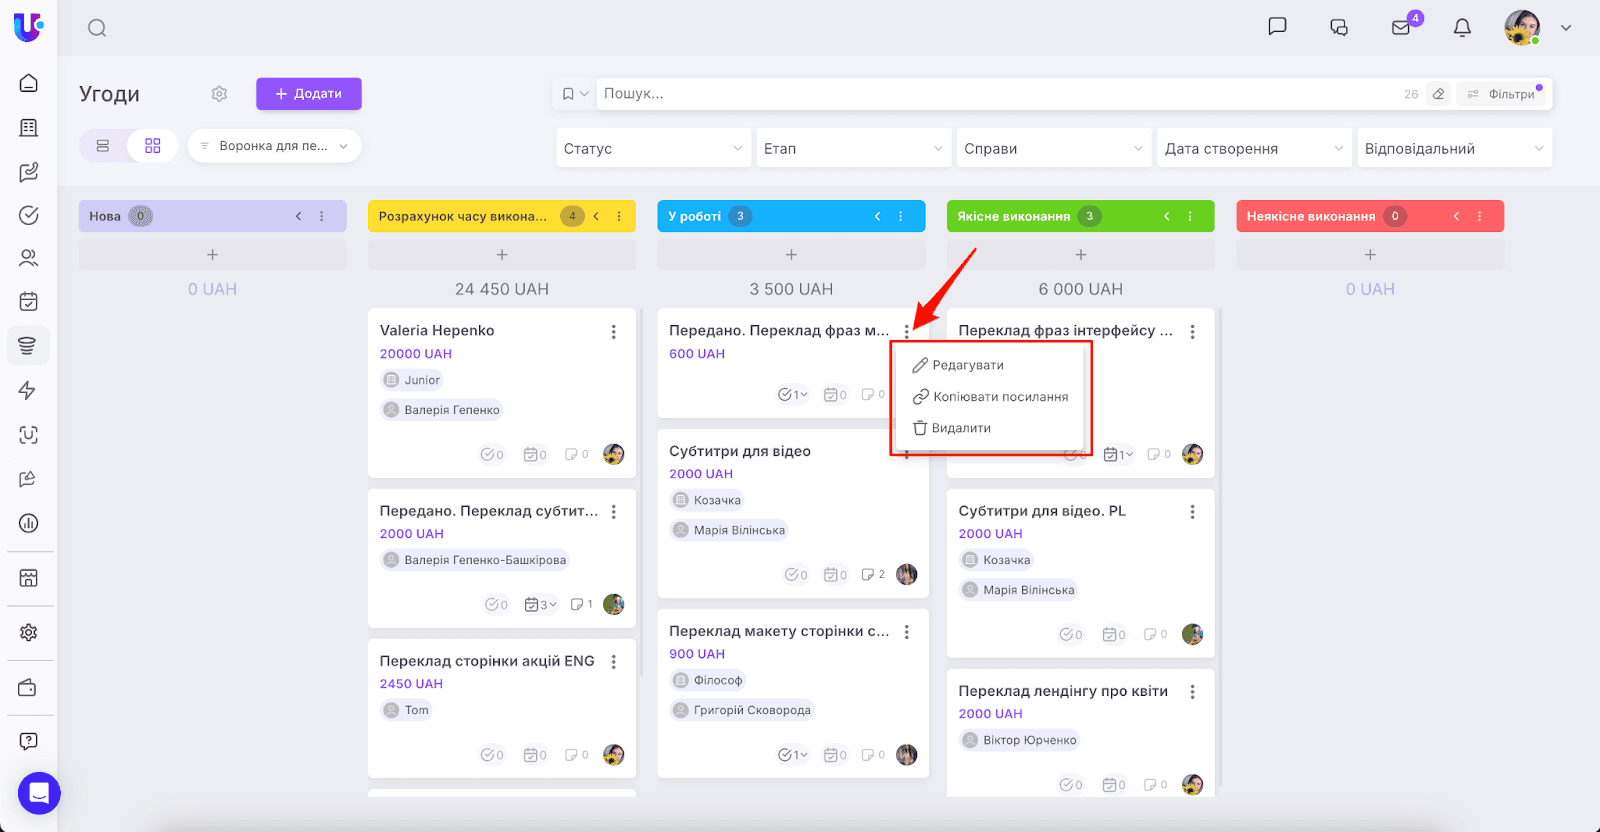The image size is (1600, 832).
Task: Collapse the У роботі column
Action: (x=878, y=216)
